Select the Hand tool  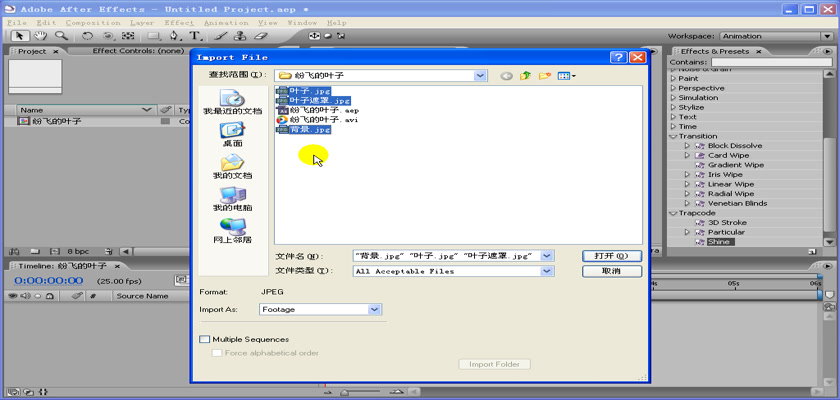pyautogui.click(x=40, y=36)
